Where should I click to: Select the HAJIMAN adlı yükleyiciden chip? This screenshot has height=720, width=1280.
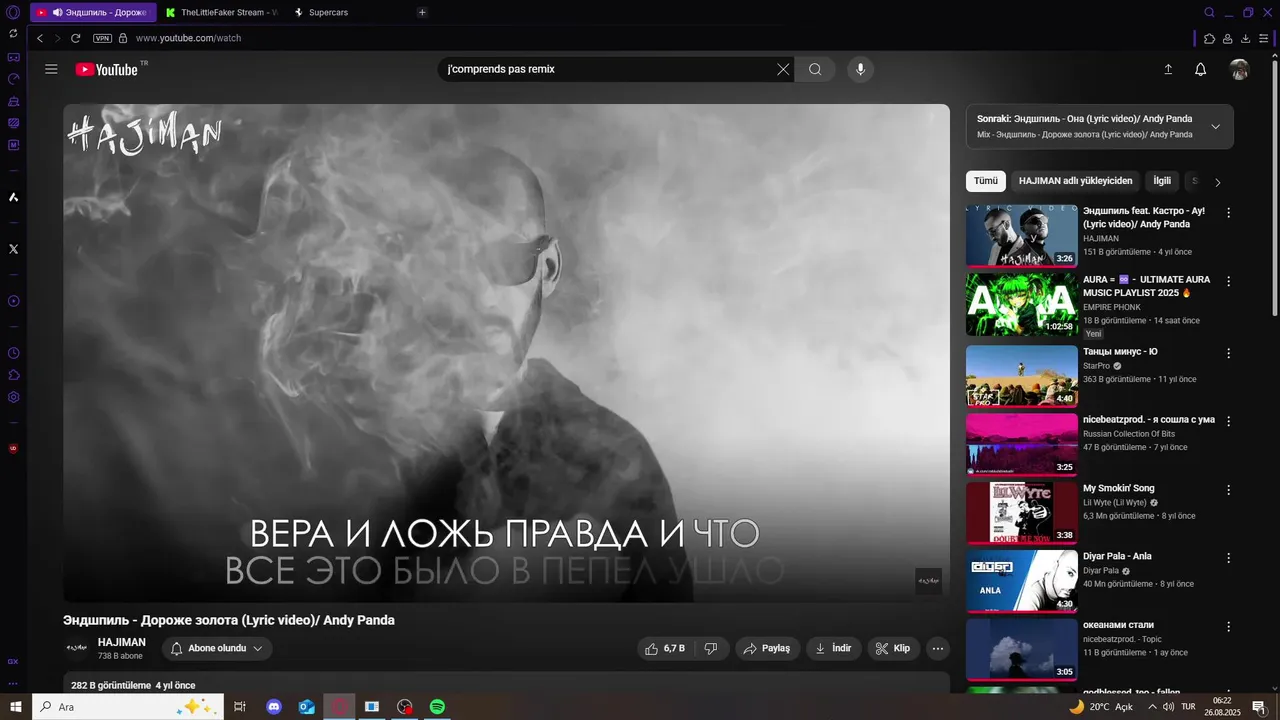click(1075, 181)
